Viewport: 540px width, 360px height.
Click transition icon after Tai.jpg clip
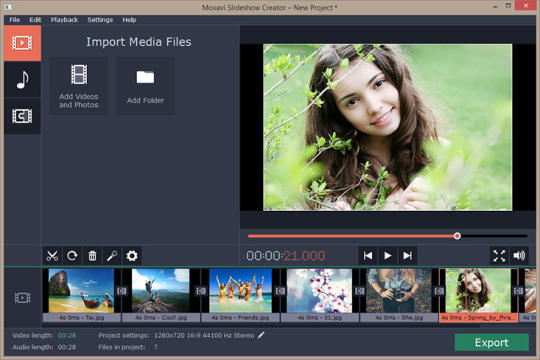click(x=122, y=291)
